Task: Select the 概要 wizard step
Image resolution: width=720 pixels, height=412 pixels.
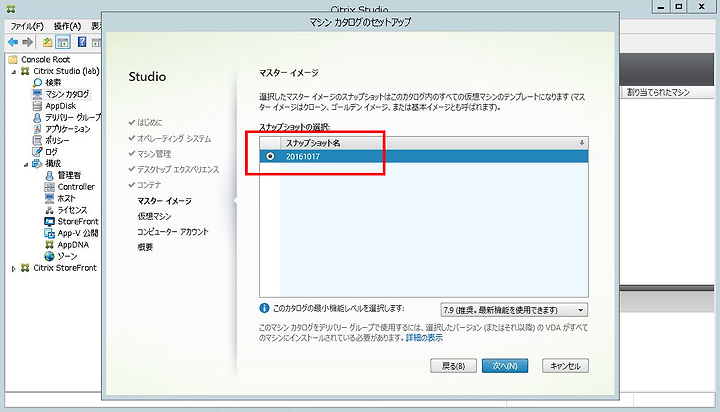Action: (x=145, y=247)
